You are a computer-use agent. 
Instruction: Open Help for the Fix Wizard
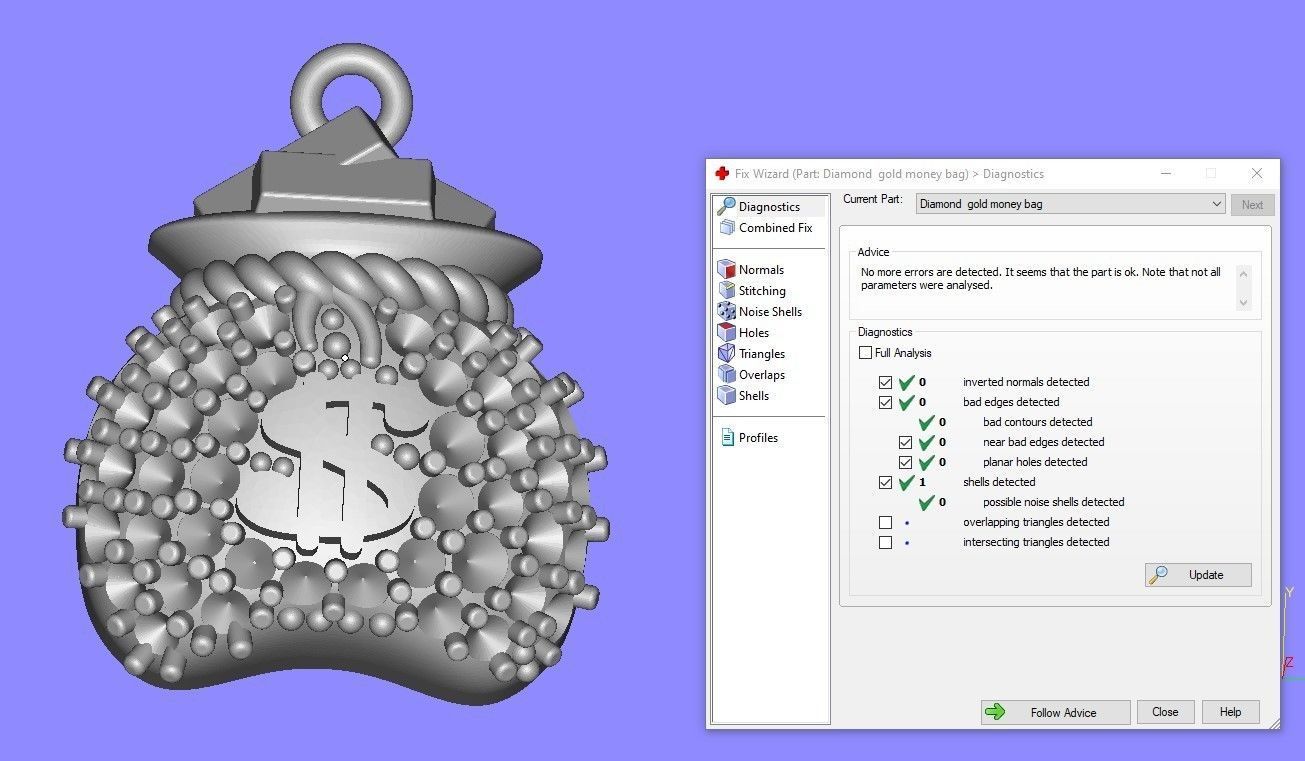(x=1230, y=711)
